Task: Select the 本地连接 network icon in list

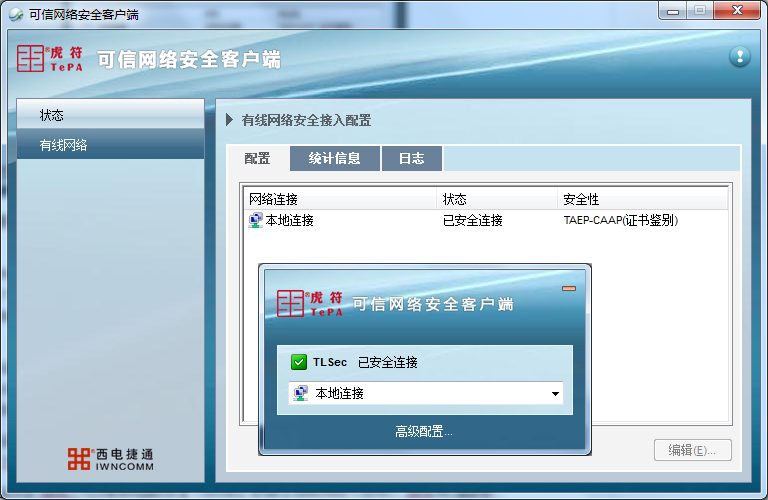Action: [x=256, y=220]
